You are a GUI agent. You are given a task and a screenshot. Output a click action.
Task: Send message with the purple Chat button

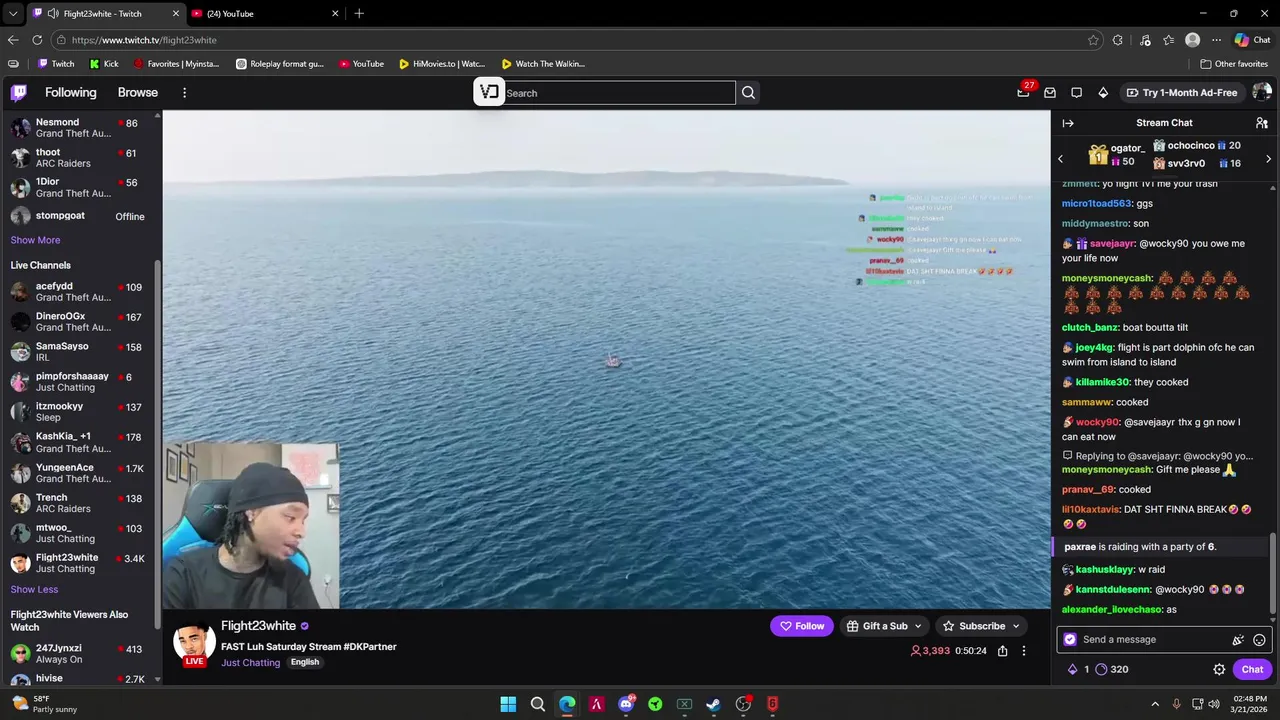point(1252,670)
